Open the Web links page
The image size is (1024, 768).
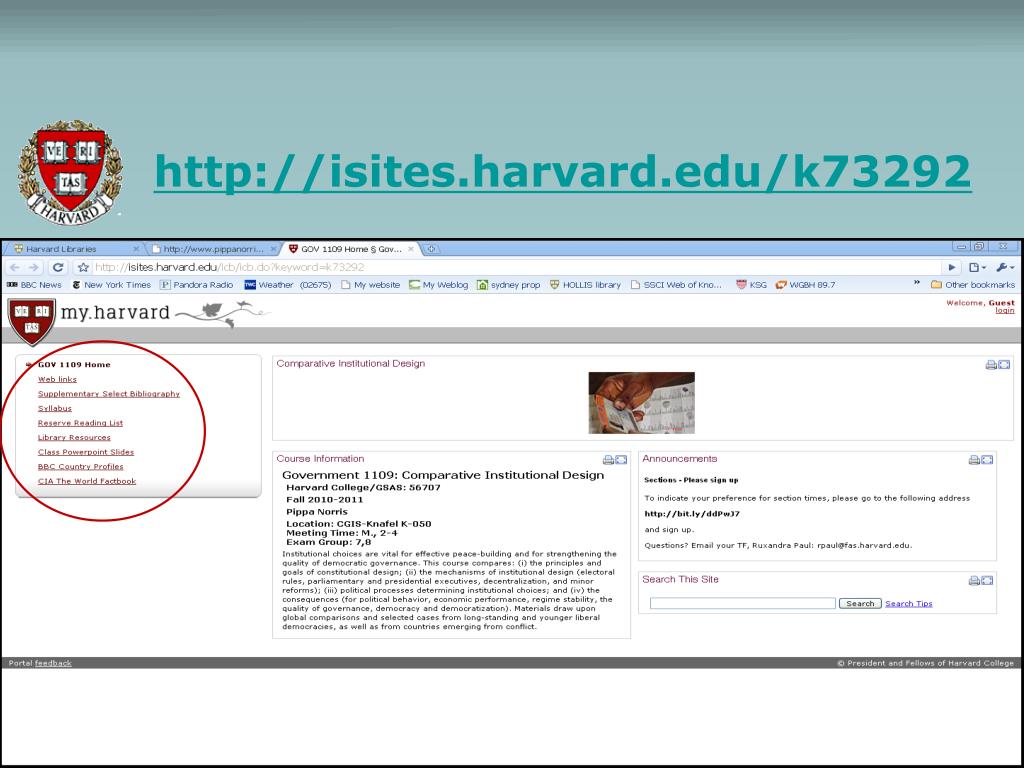tap(57, 379)
